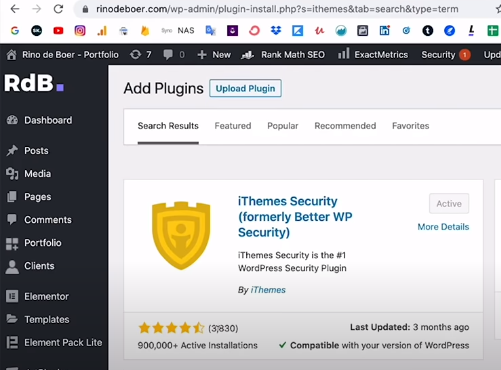The width and height of the screenshot is (501, 370).
Task: Switch to the Featured tab
Action: point(233,126)
